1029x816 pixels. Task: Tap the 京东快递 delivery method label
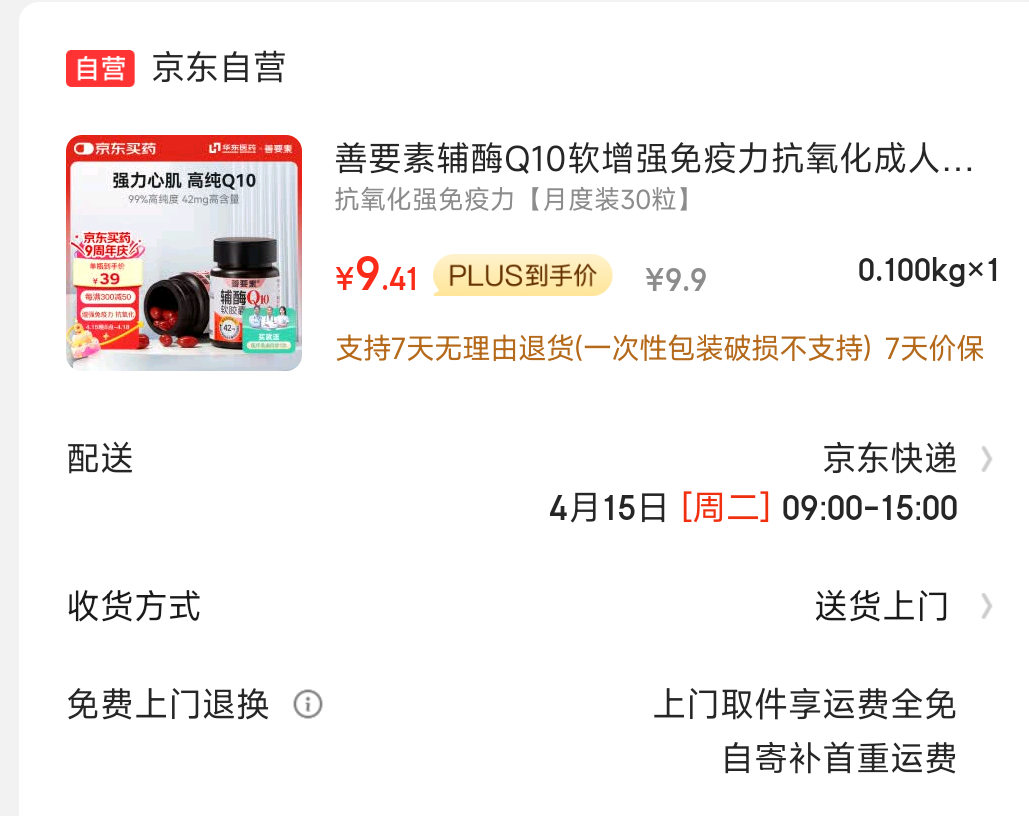coord(890,458)
